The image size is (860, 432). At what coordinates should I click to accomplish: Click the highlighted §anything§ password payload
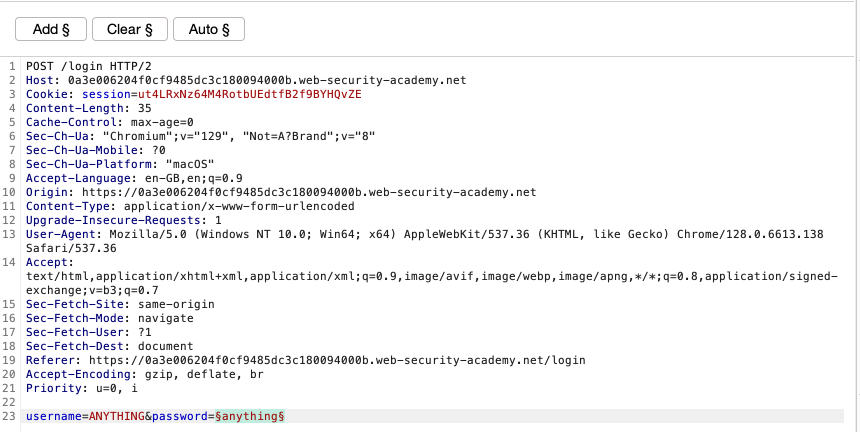(x=253, y=415)
